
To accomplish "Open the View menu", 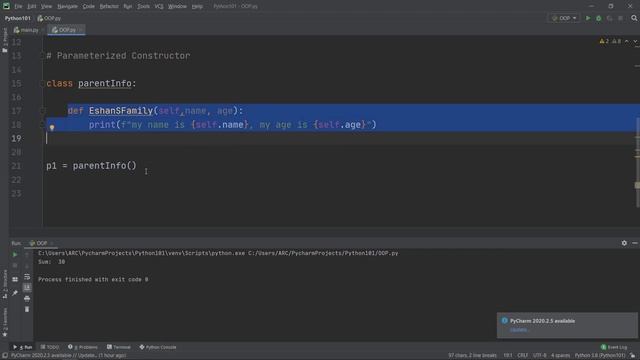I will click(47, 6).
